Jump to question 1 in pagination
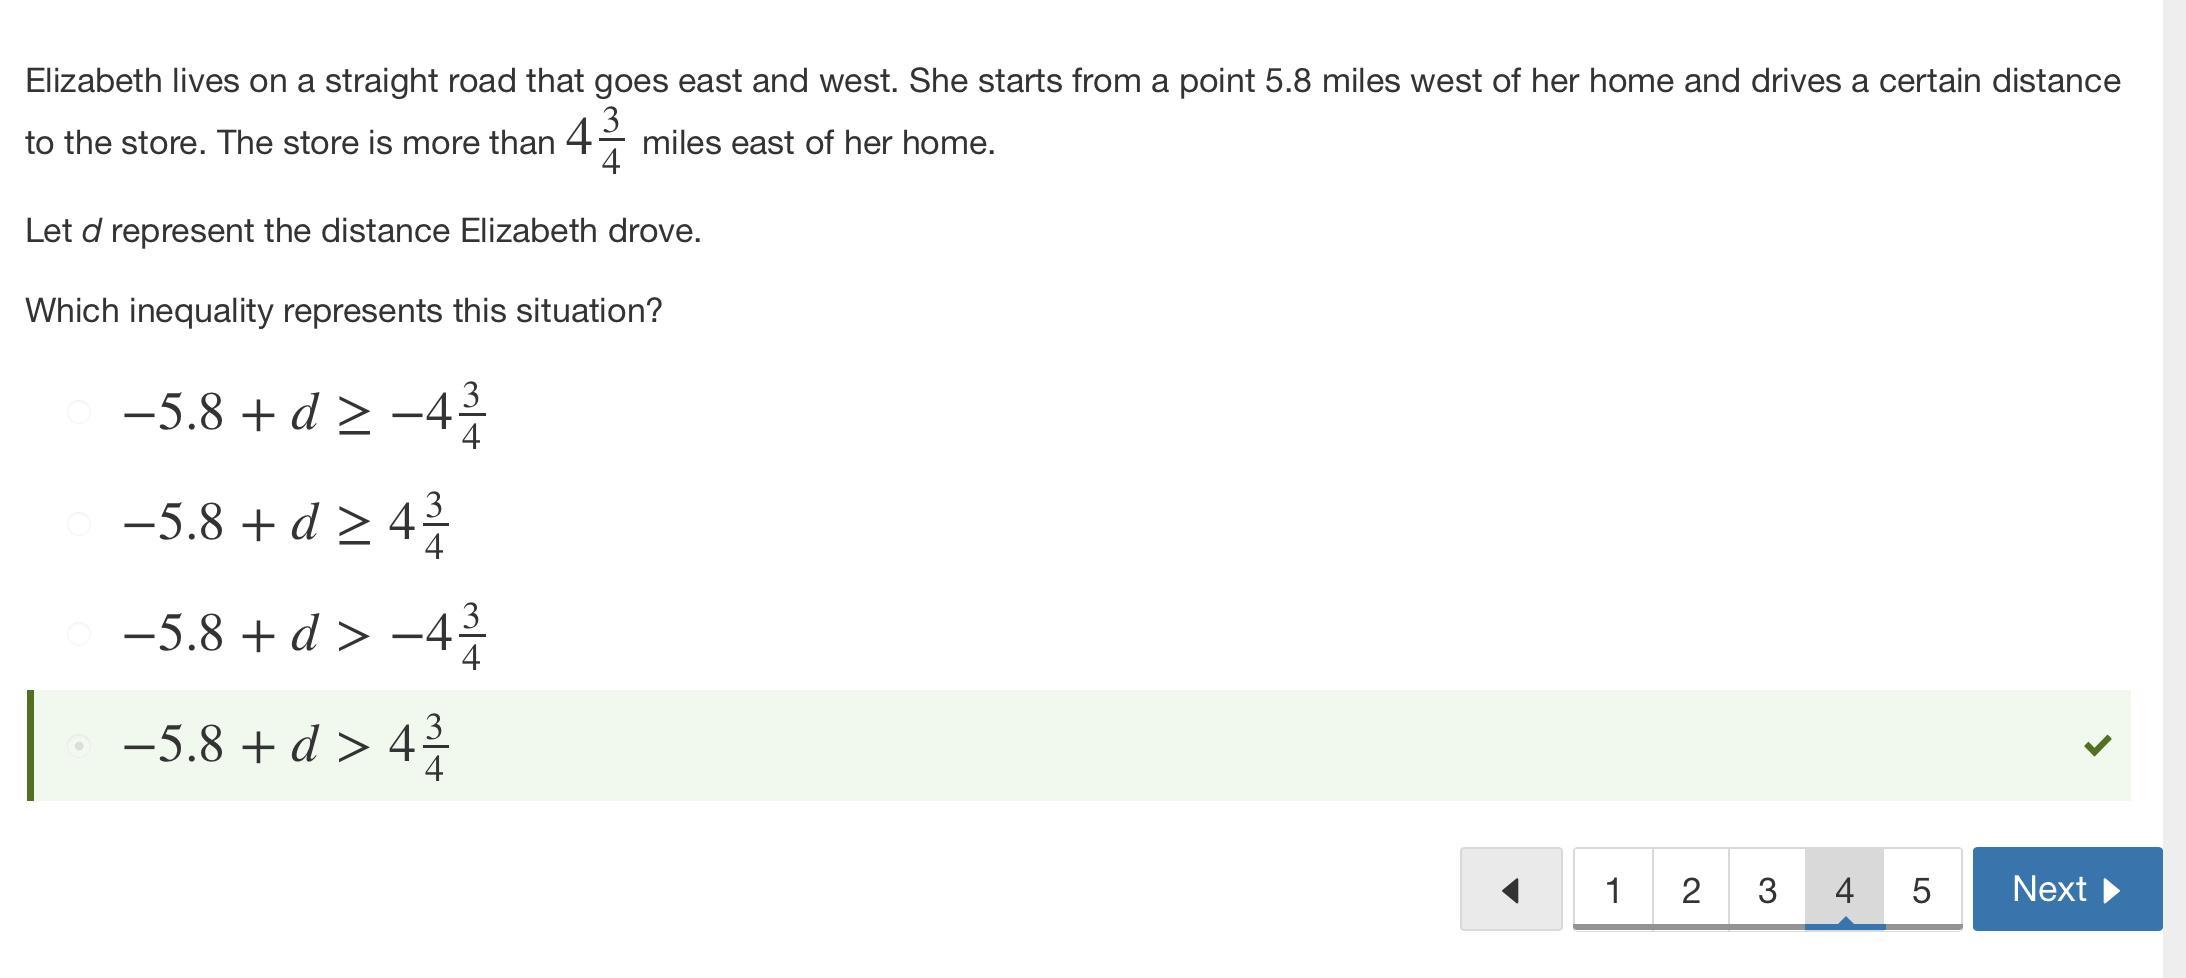Screen dimensions: 2186x978 pyautogui.click(x=1612, y=889)
